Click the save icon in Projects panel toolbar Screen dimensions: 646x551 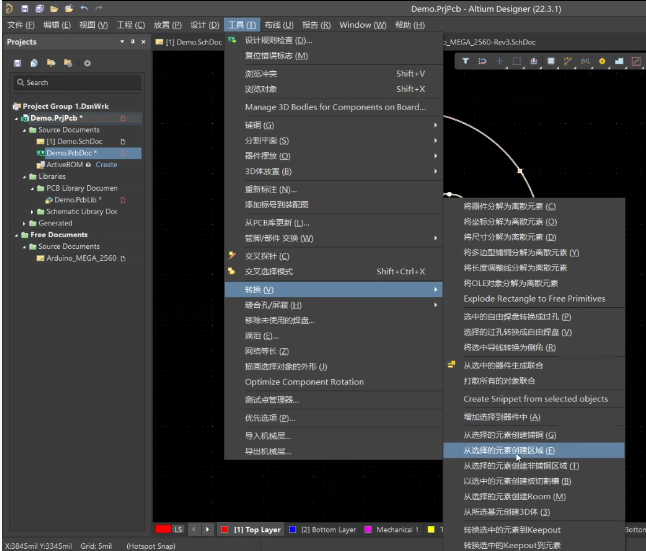tap(17, 63)
